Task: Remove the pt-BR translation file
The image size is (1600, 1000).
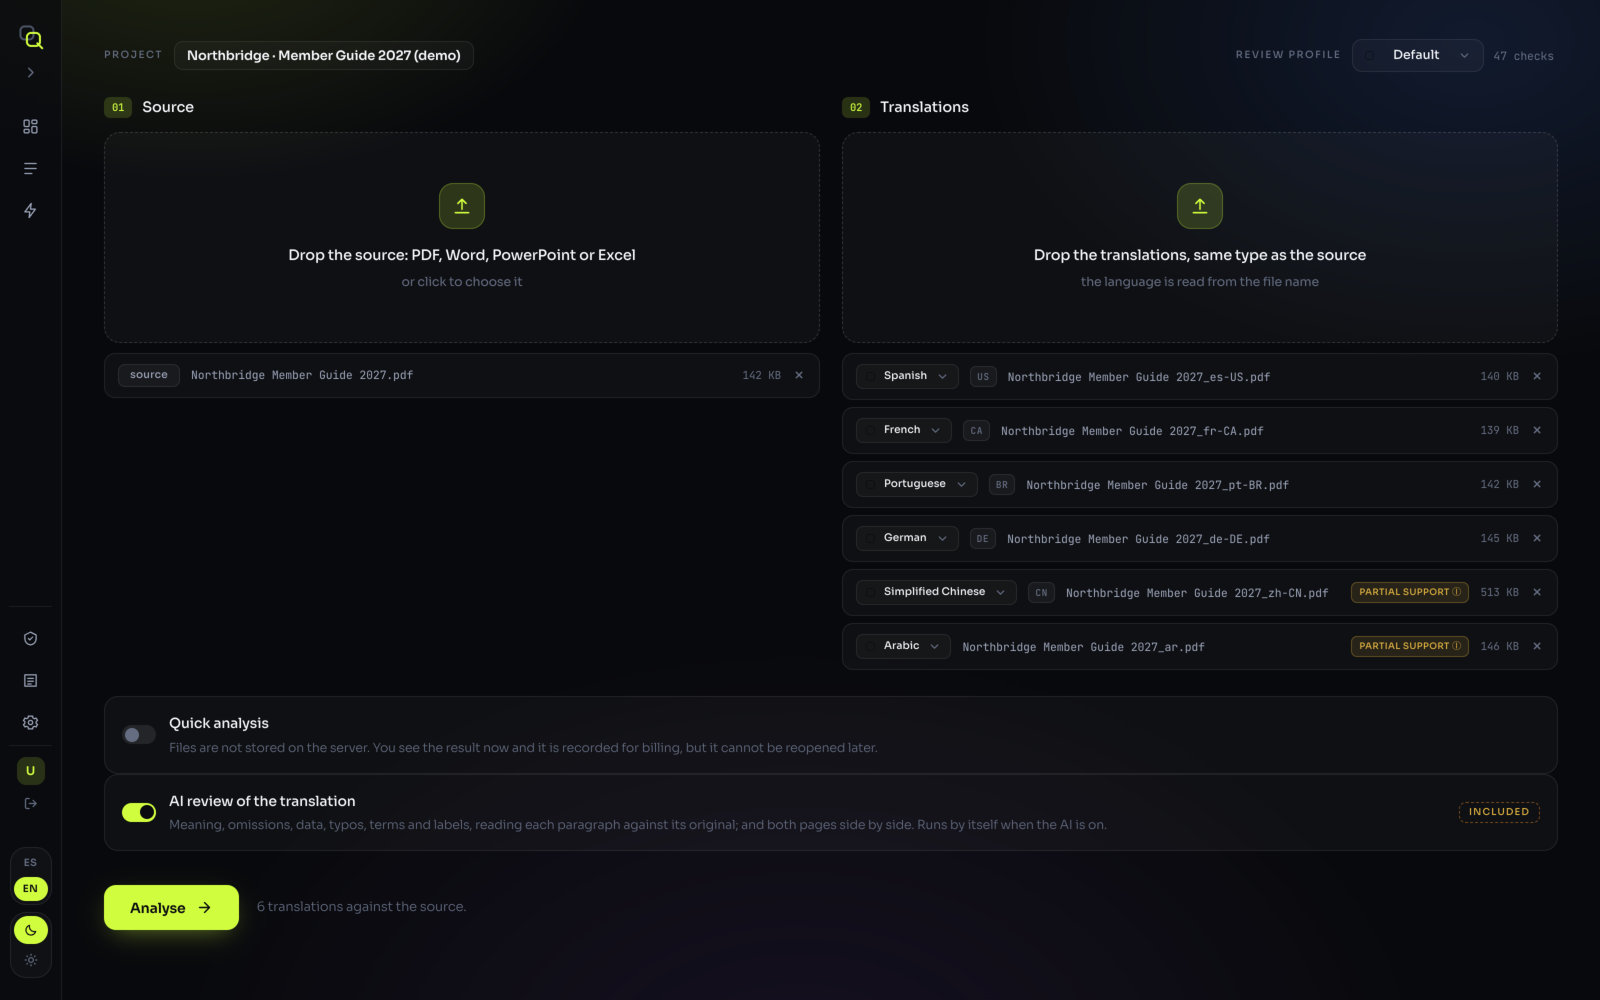Action: coord(1537,485)
